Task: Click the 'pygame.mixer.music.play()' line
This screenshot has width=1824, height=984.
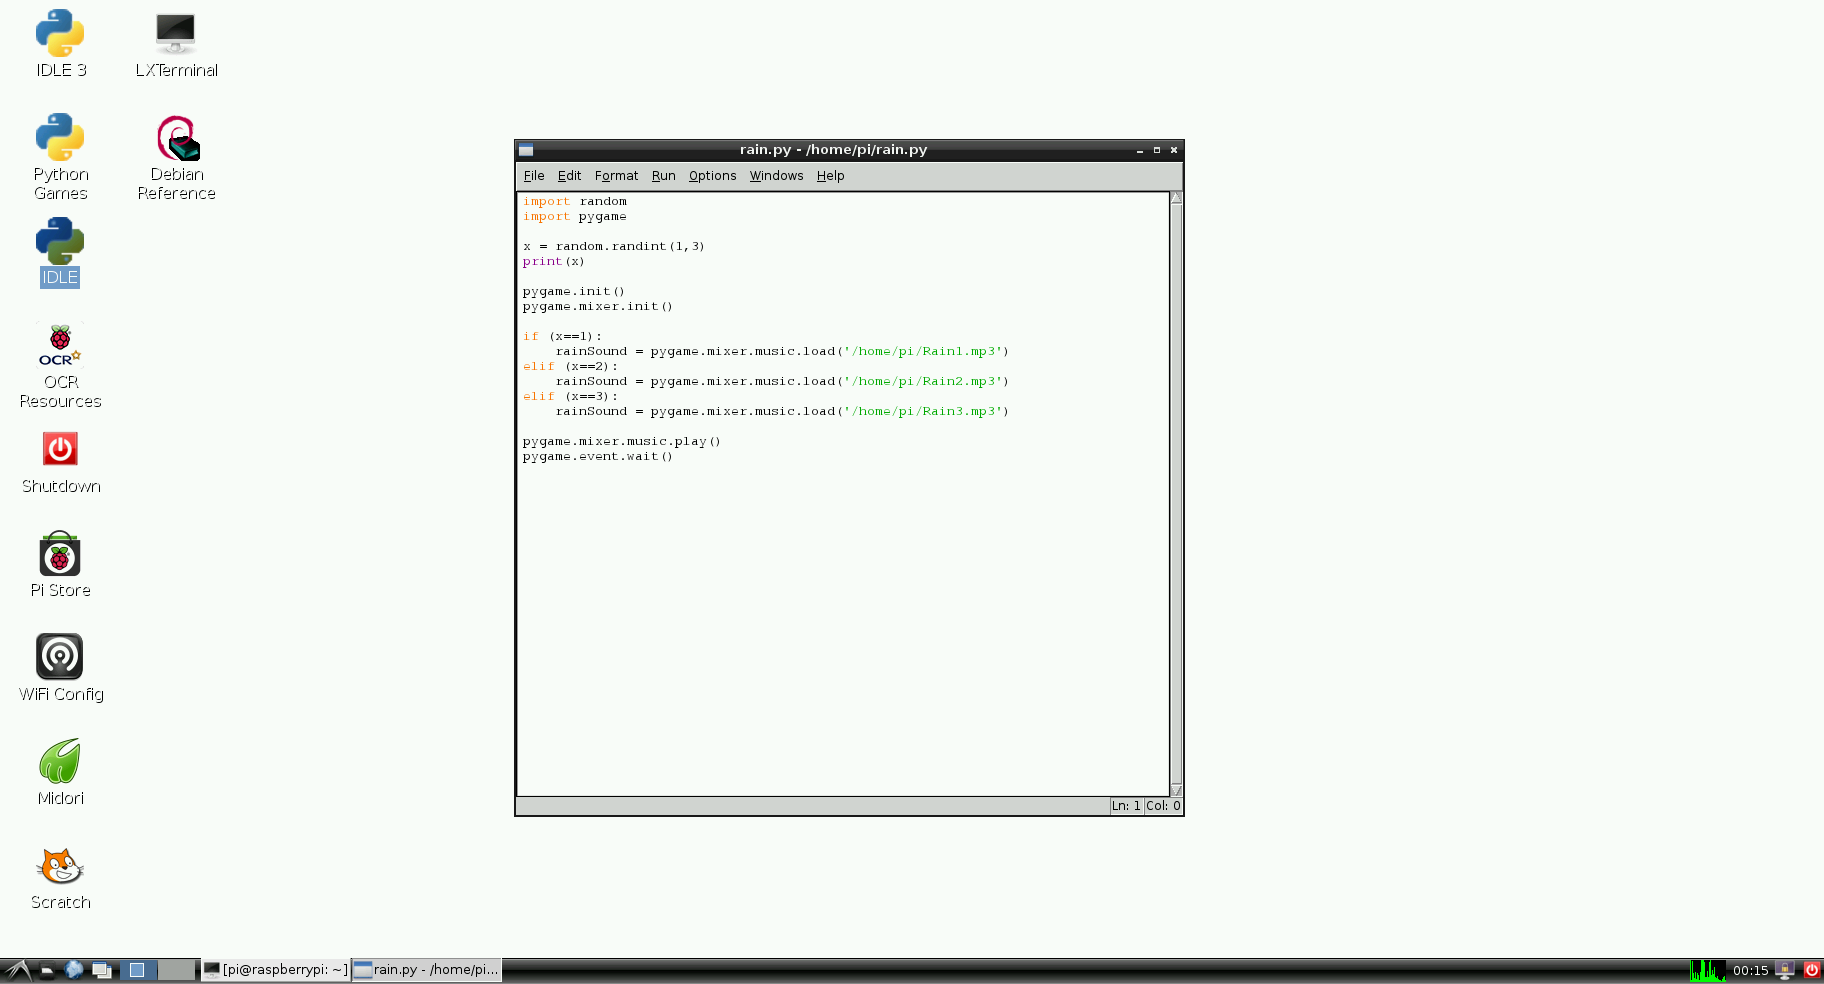Action: click(621, 442)
